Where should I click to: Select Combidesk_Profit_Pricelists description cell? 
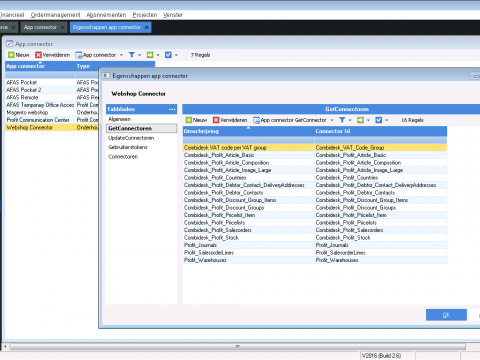(248, 223)
